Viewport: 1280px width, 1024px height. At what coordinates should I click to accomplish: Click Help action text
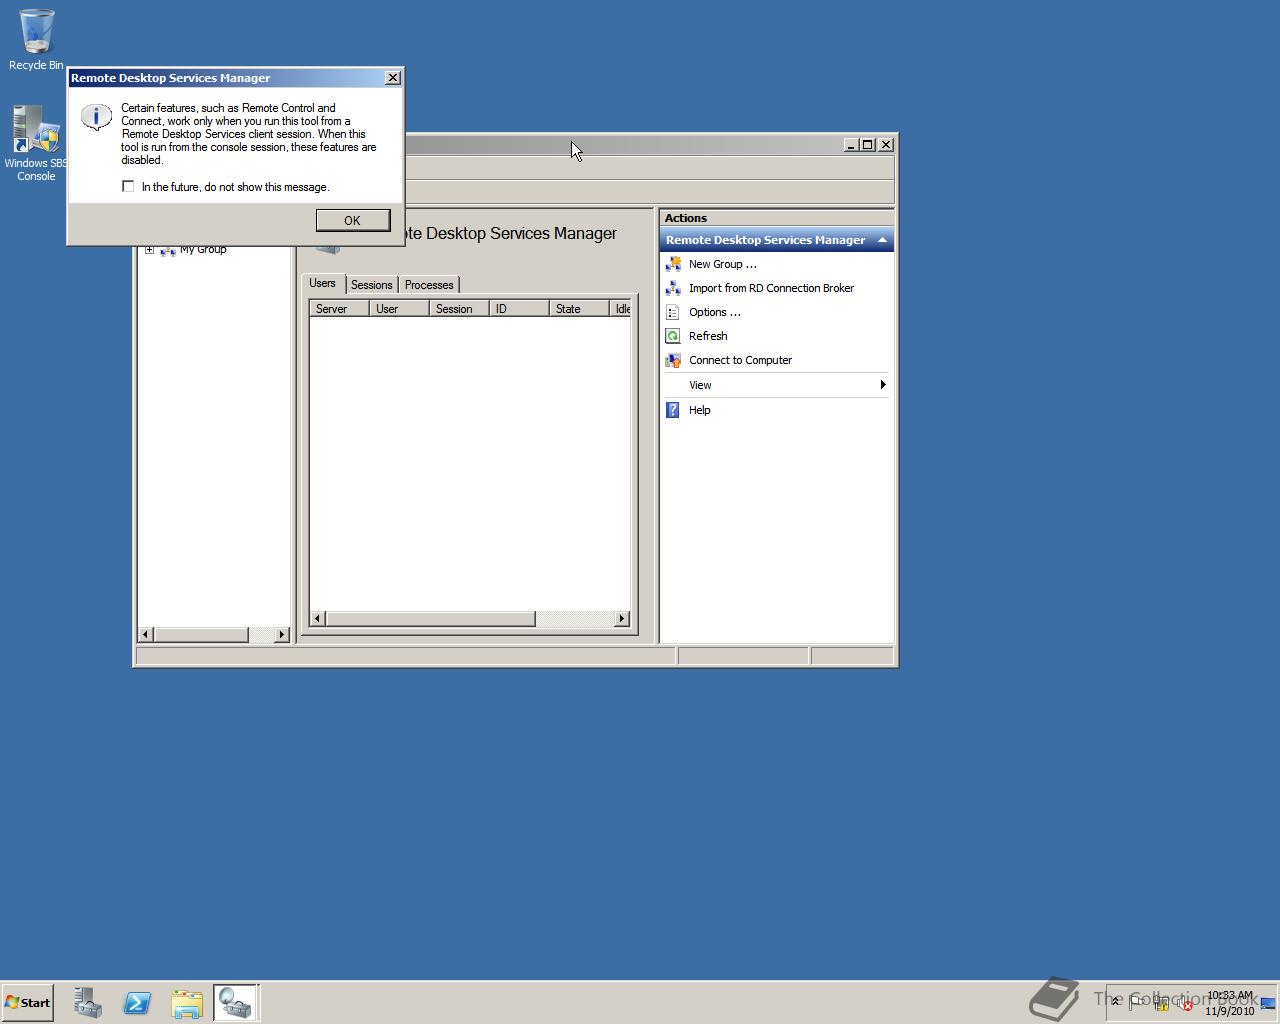click(x=700, y=410)
